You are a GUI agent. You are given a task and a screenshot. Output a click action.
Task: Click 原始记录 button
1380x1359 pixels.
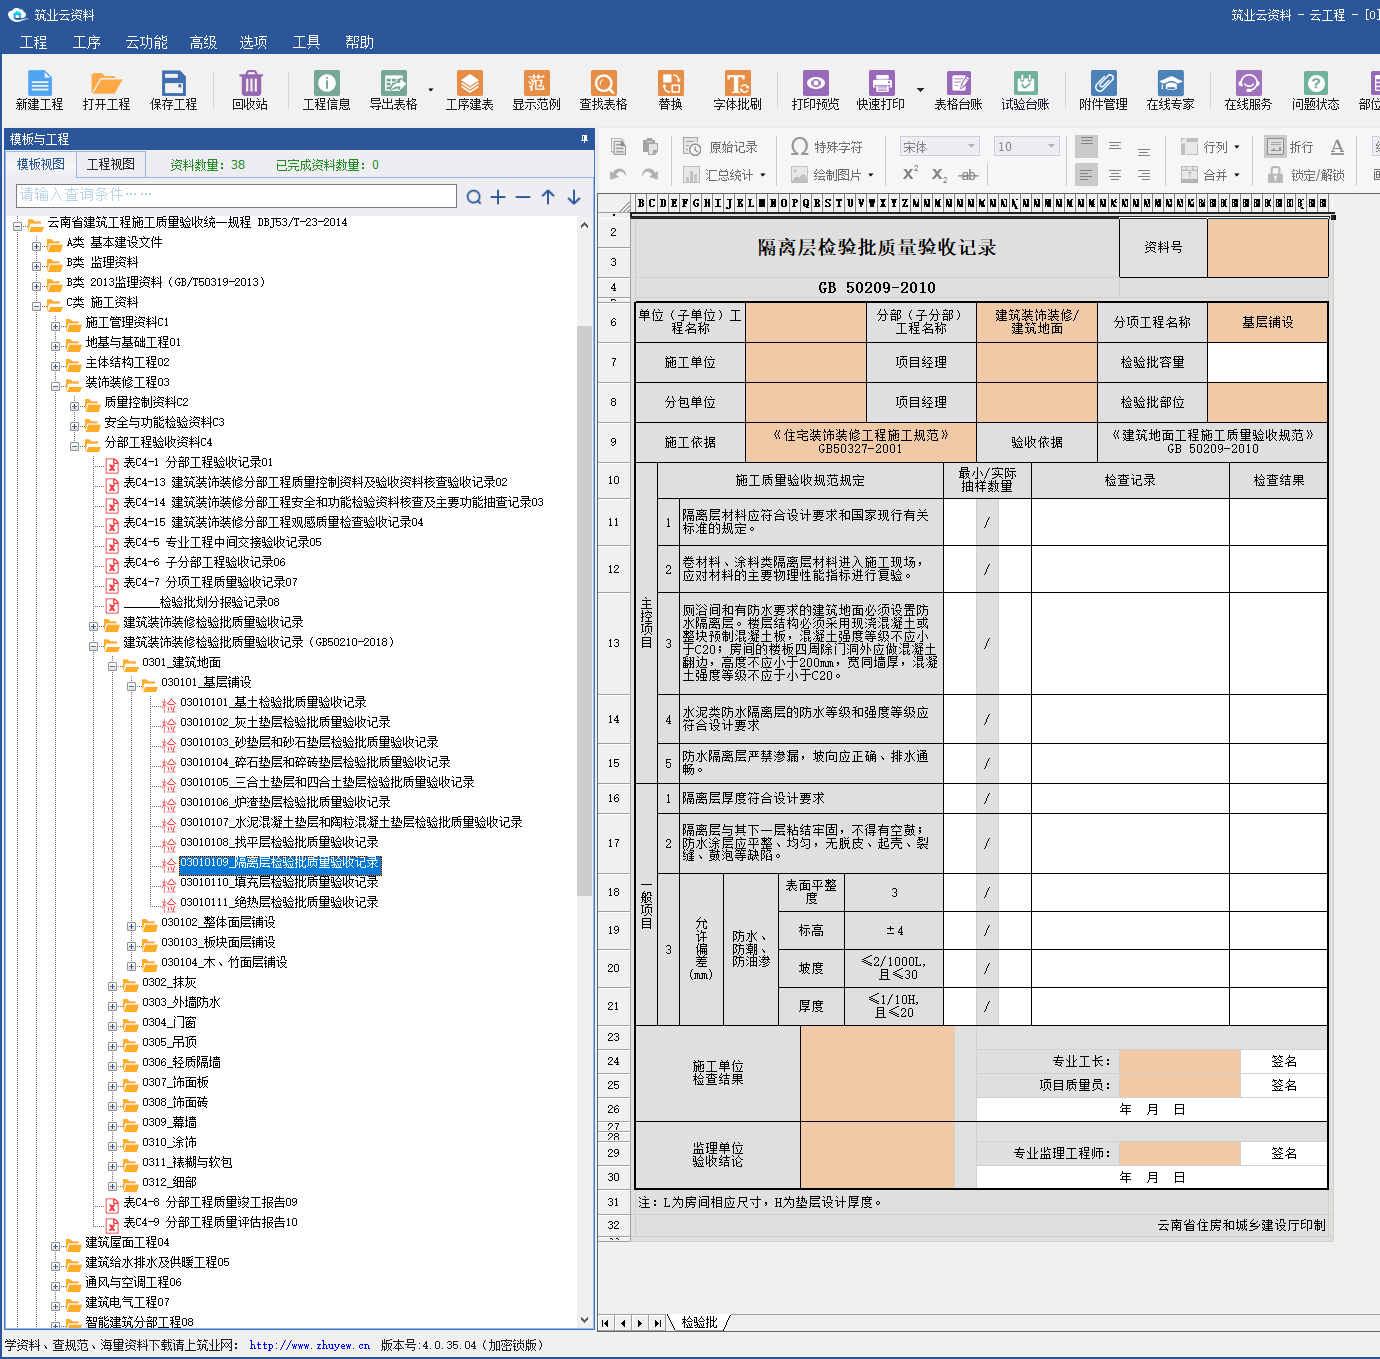pyautogui.click(x=720, y=147)
